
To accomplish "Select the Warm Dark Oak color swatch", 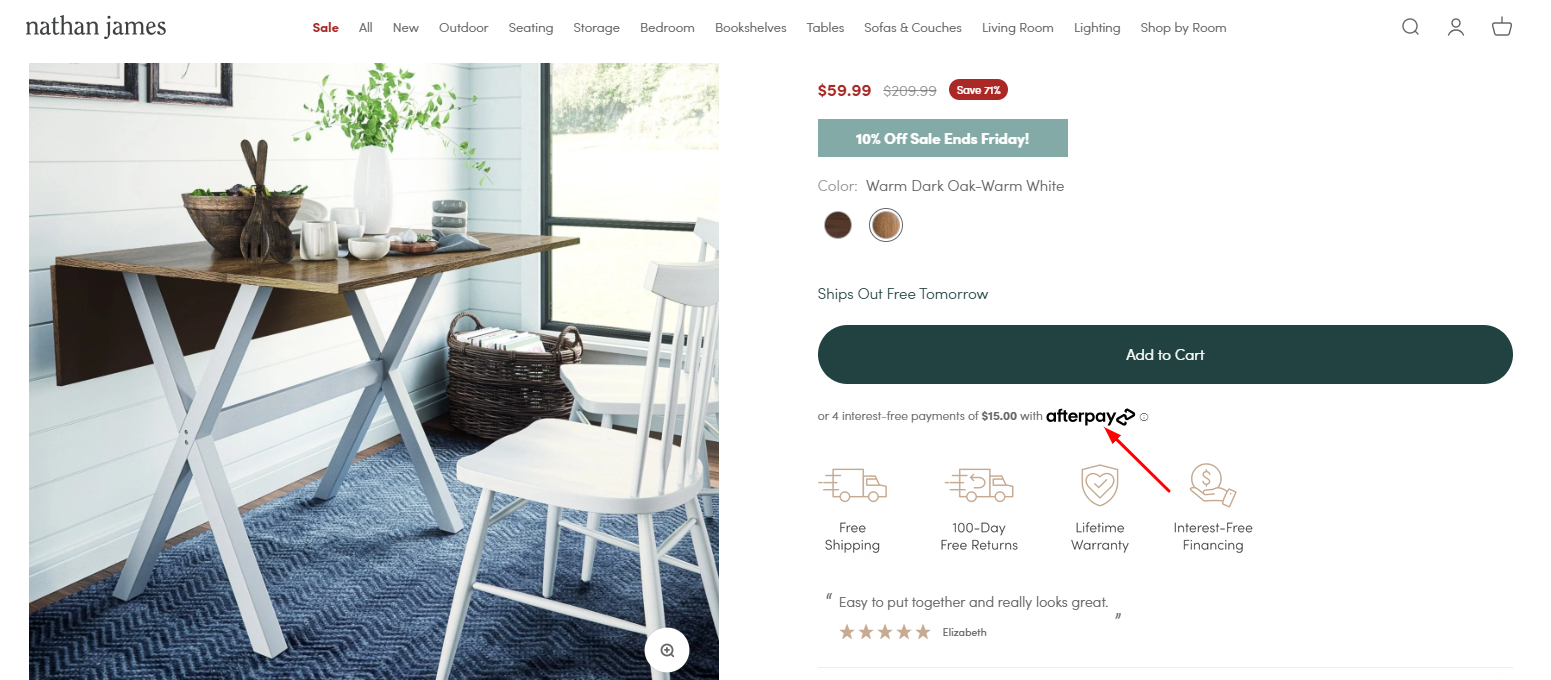I will 885,225.
